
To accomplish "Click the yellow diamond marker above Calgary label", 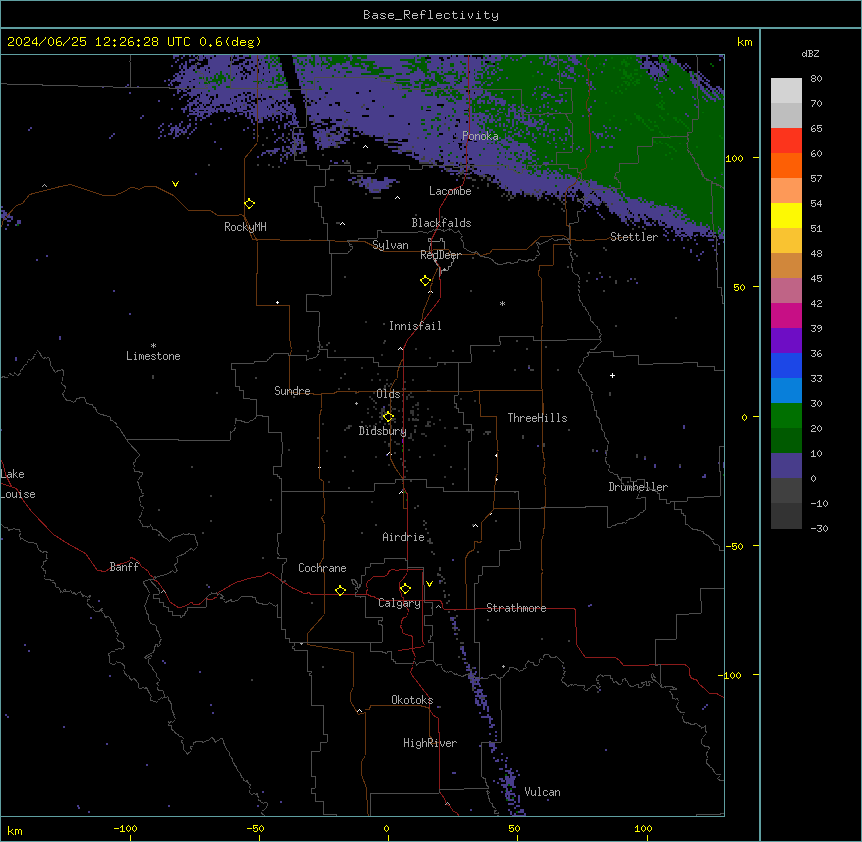I will [x=405, y=589].
